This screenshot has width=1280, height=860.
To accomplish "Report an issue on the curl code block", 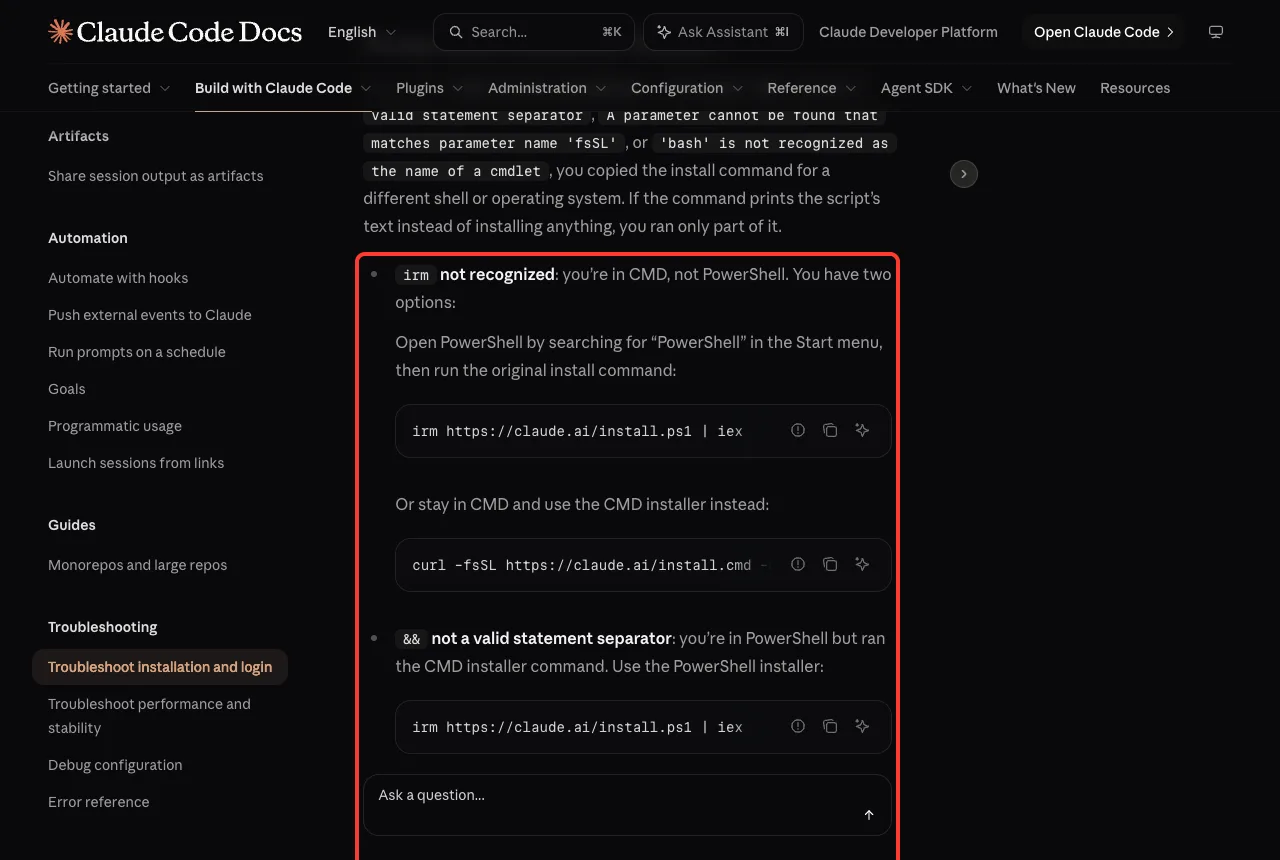I will (x=798, y=564).
